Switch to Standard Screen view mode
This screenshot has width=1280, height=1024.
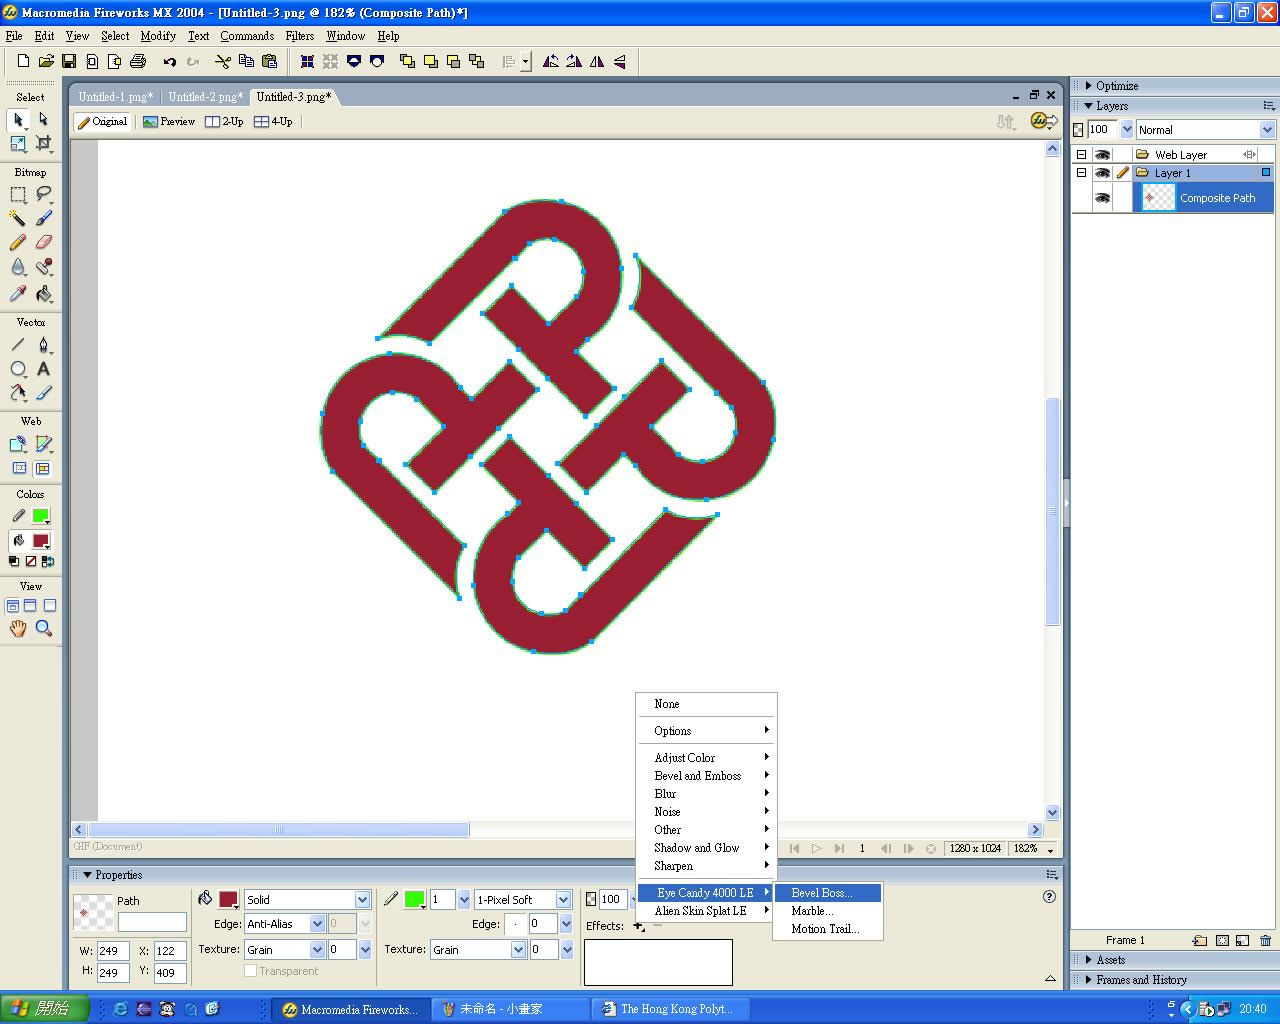click(13, 606)
